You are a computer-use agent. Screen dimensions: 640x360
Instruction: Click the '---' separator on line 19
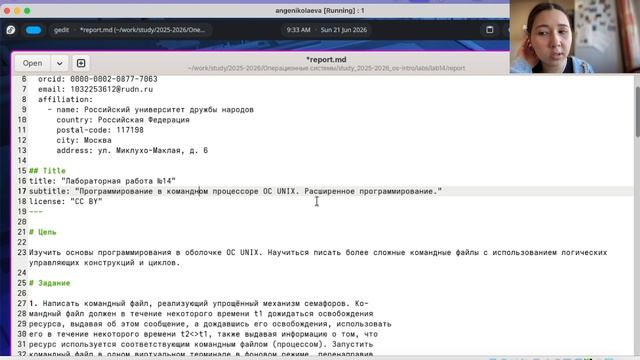36,211
